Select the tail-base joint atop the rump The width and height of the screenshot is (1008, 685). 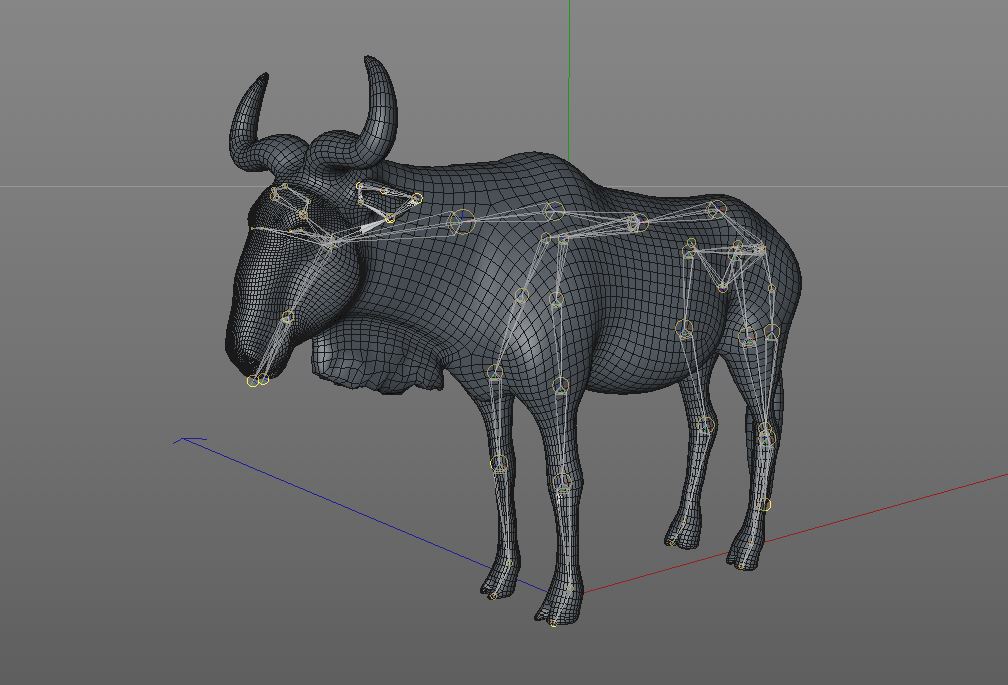[x=716, y=209]
